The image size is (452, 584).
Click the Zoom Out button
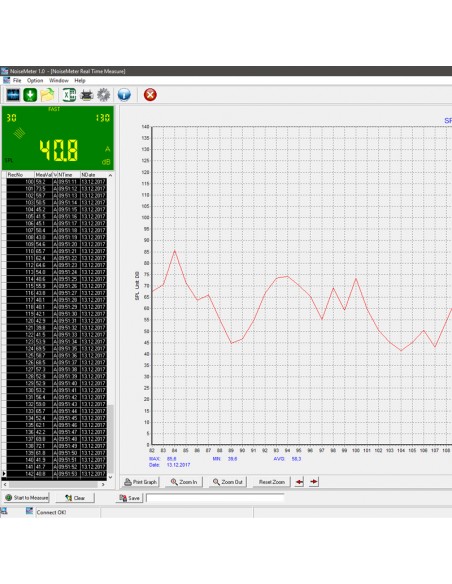click(x=227, y=482)
